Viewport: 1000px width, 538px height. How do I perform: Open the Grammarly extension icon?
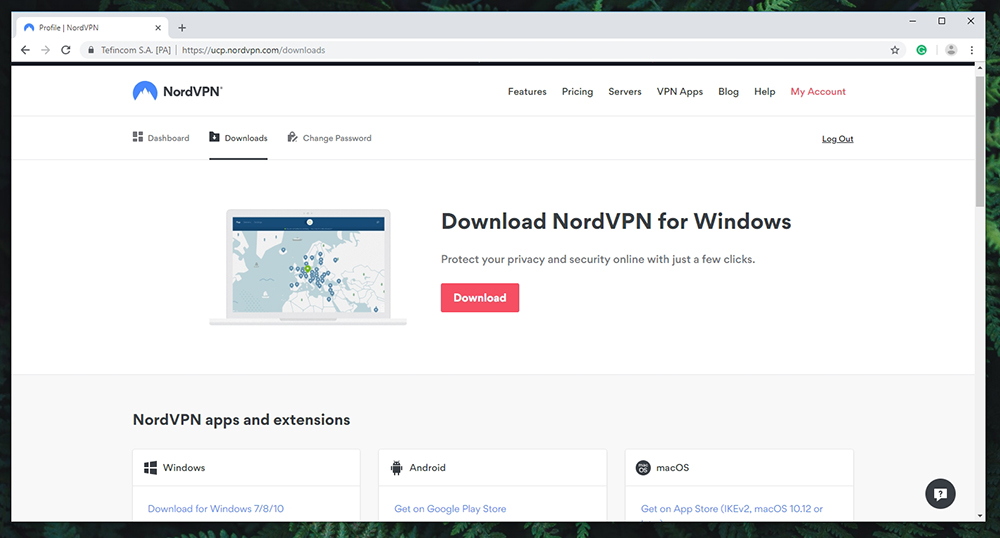(922, 50)
